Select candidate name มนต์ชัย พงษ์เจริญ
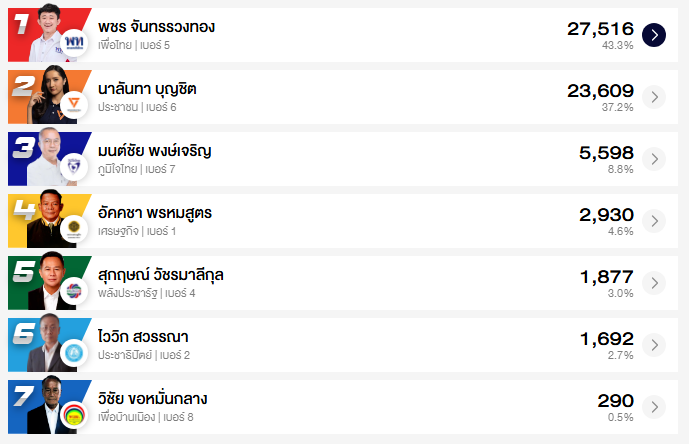Screen dimensions: 689x444 click(x=155, y=151)
